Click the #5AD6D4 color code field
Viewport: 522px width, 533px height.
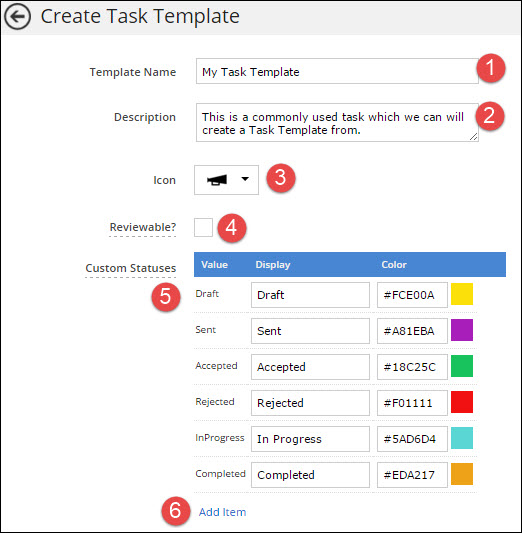[412, 439]
